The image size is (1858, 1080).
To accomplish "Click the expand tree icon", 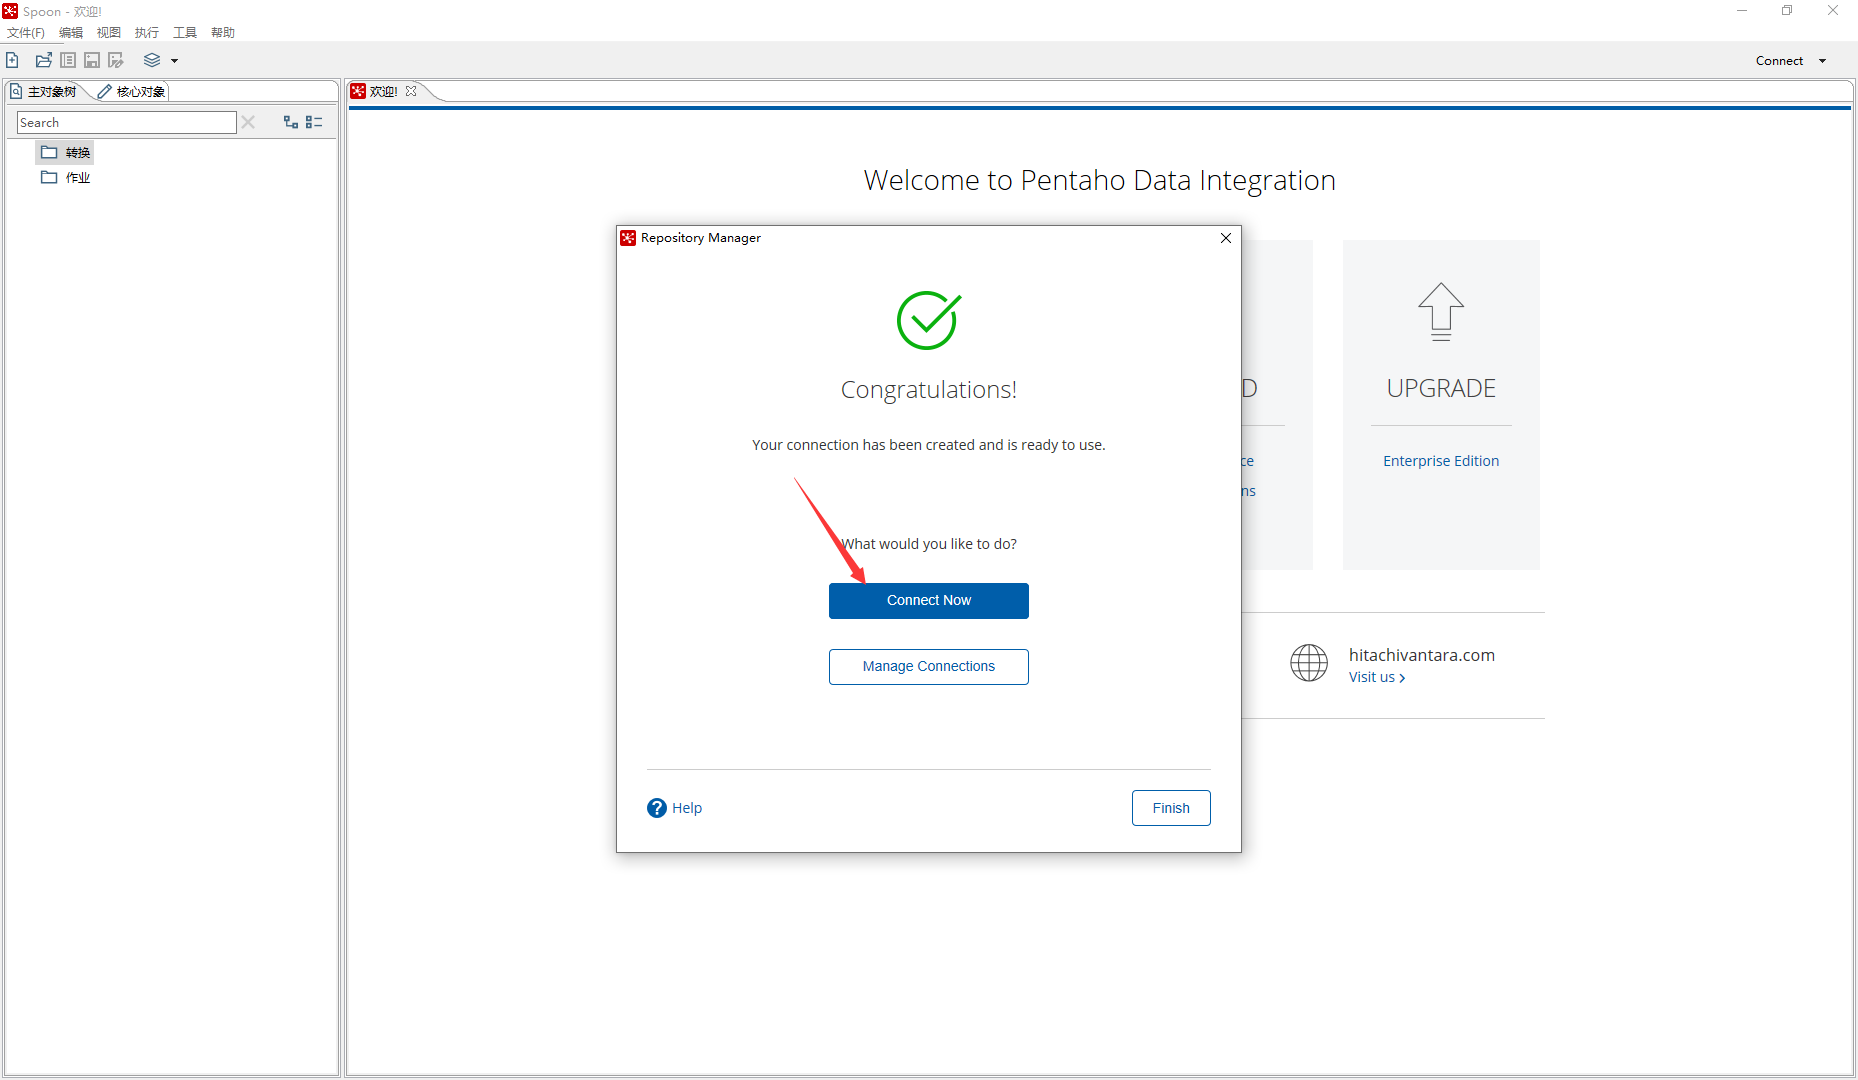I will pos(291,122).
